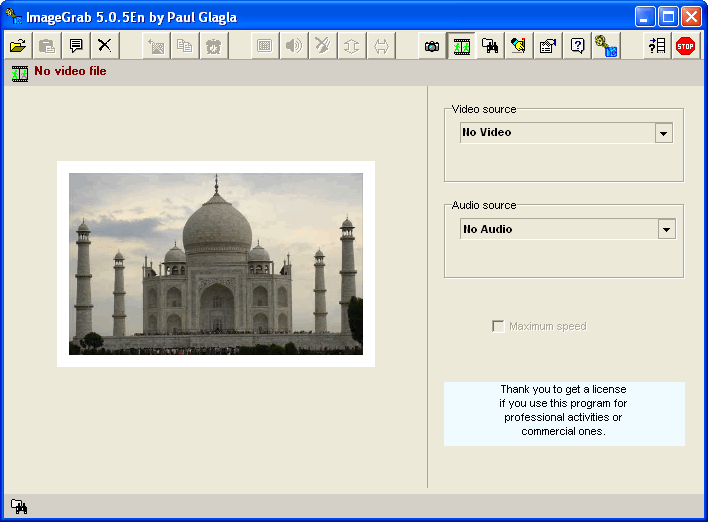Expand the Video source dropdown arrow
The height and width of the screenshot is (522, 708).
click(663, 133)
